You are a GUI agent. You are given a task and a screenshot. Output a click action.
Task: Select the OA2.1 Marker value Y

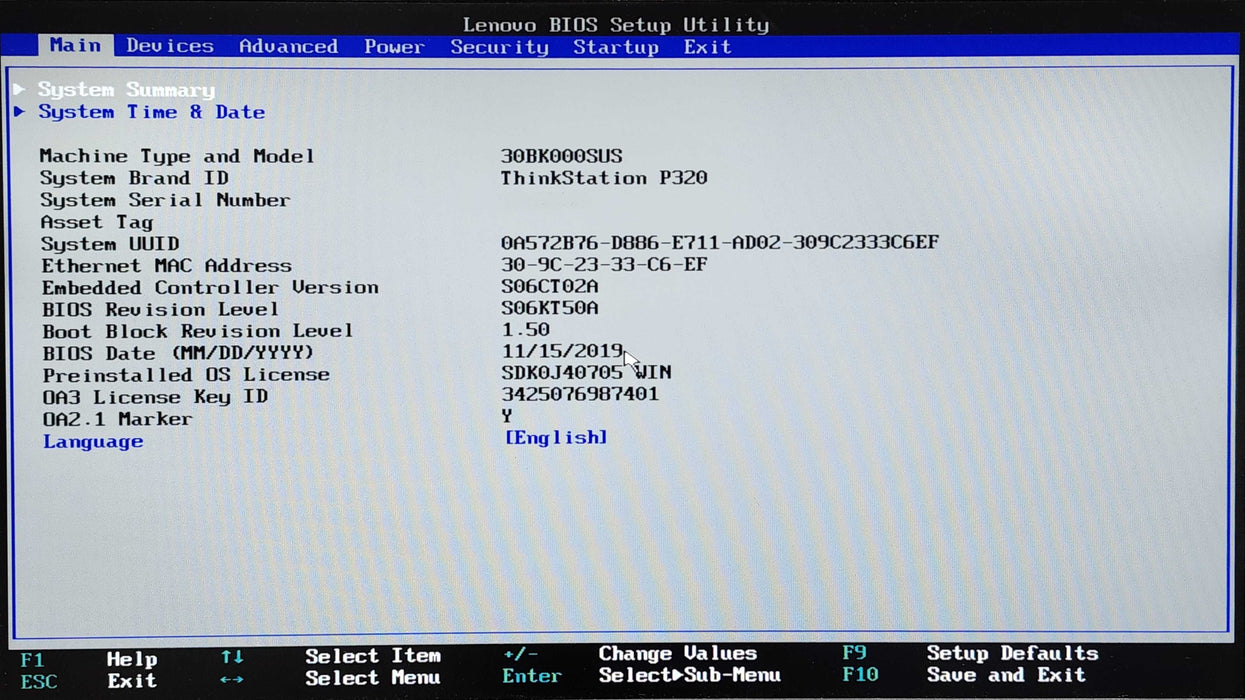click(x=507, y=416)
